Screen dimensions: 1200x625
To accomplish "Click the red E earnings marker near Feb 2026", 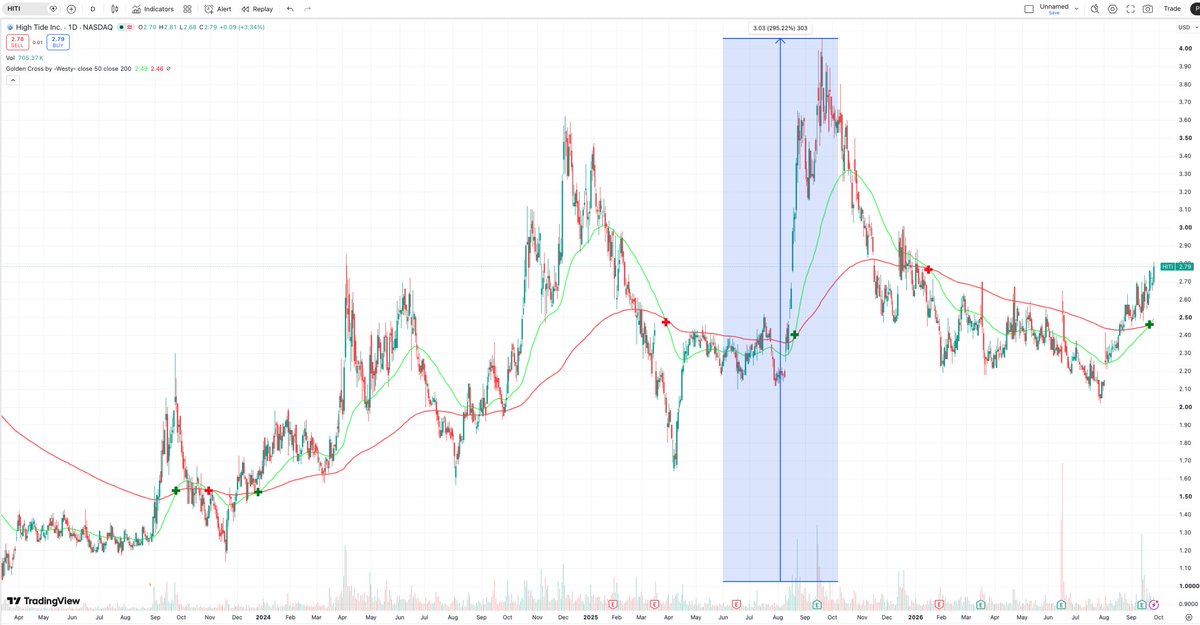I will (x=939, y=605).
